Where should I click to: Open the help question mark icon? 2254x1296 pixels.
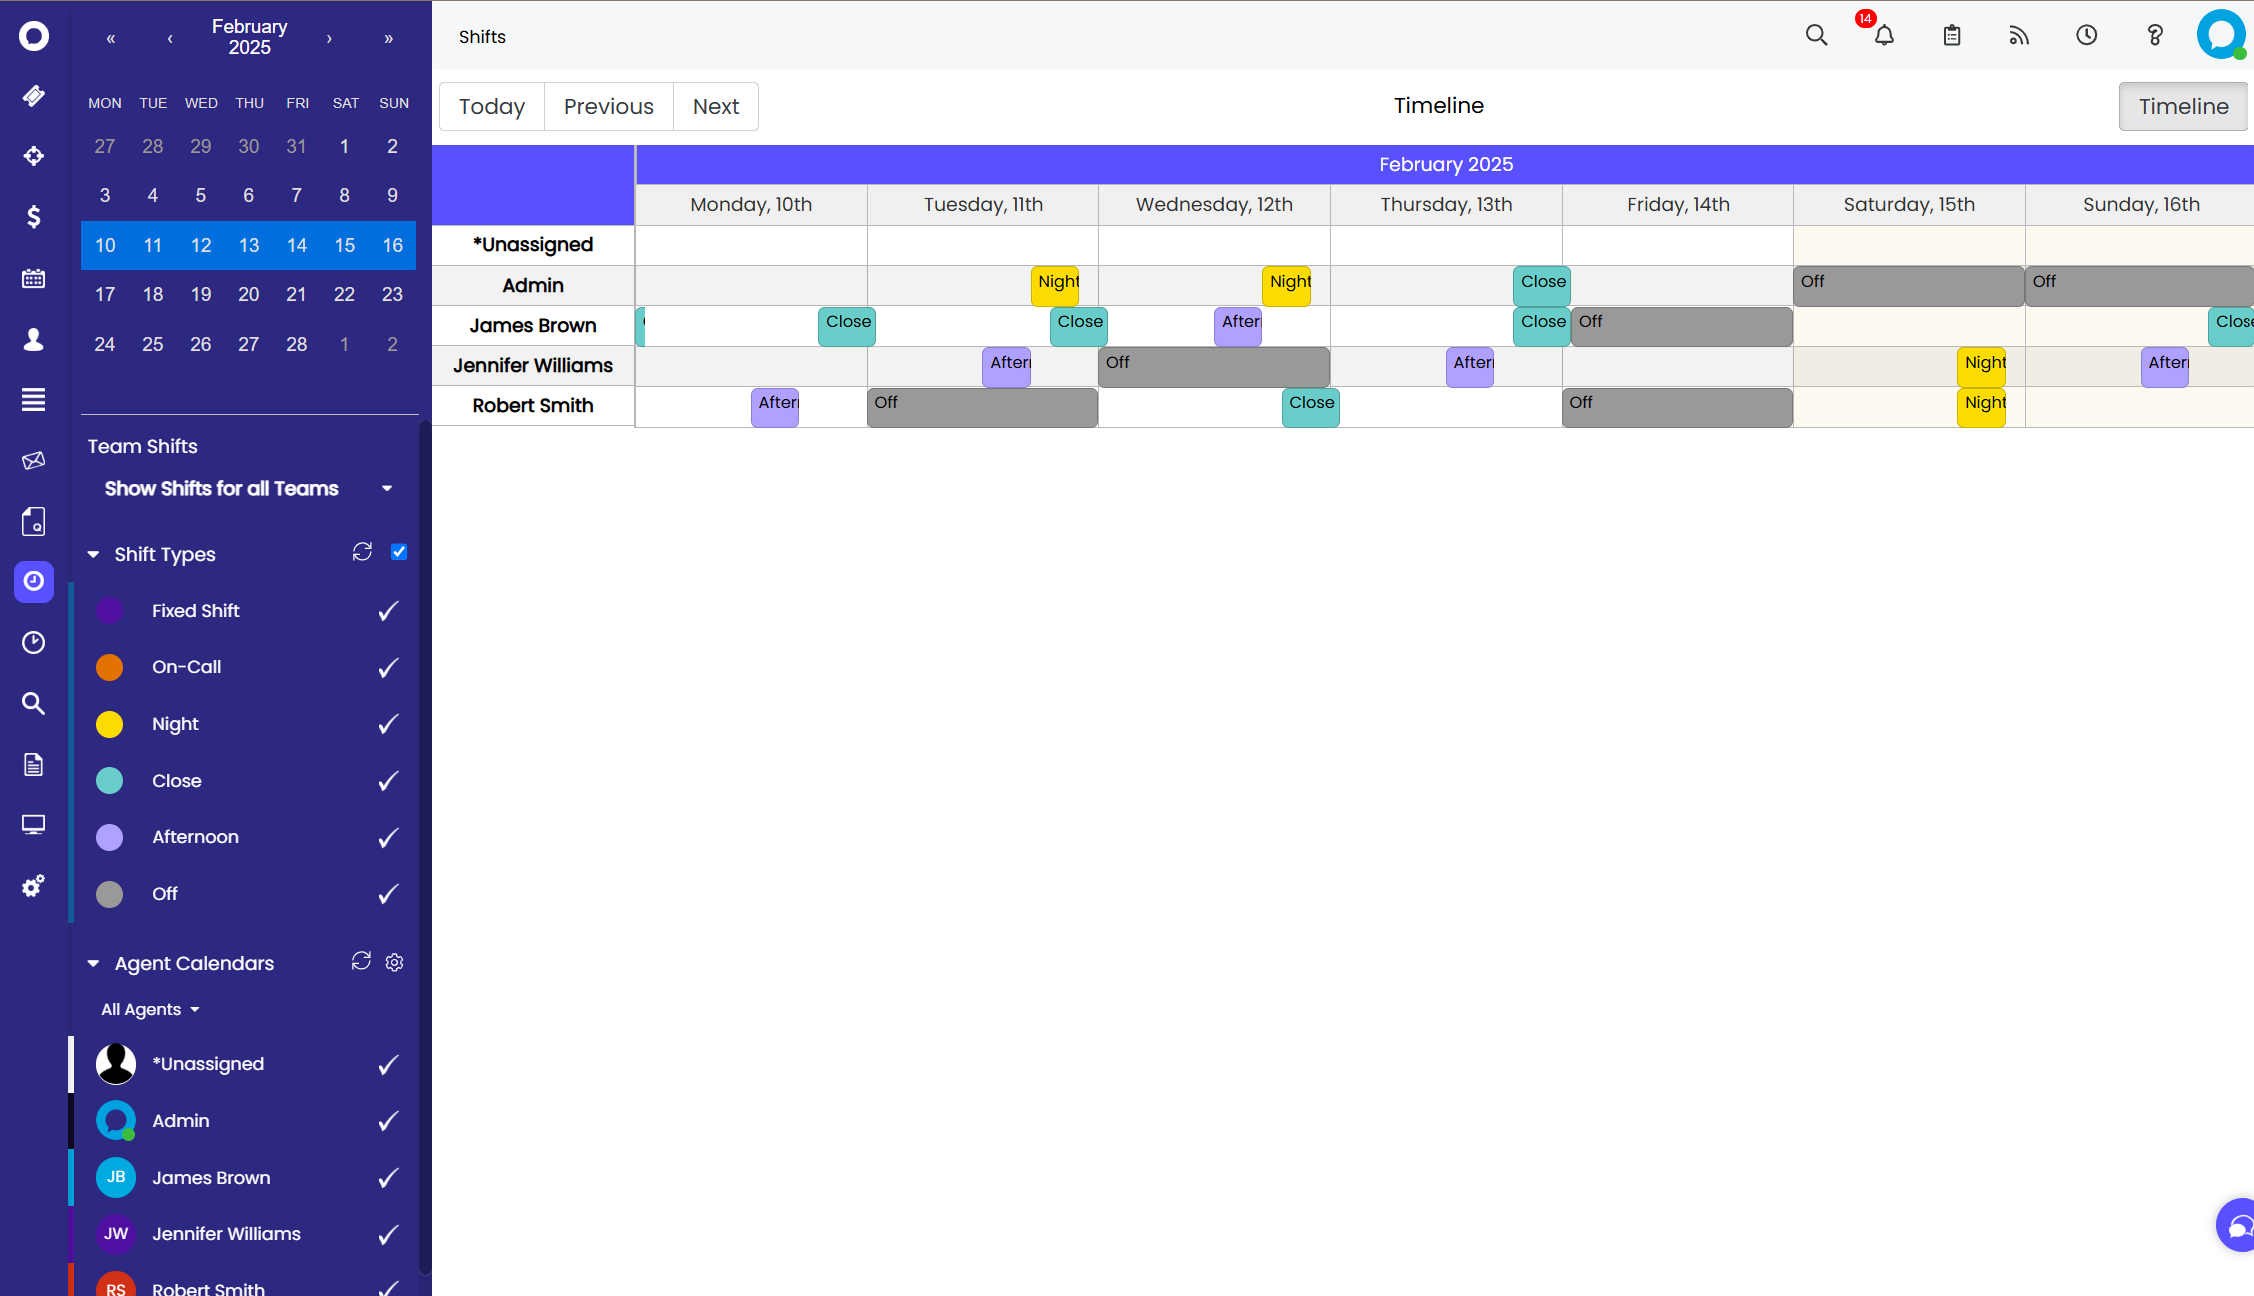coord(2154,36)
